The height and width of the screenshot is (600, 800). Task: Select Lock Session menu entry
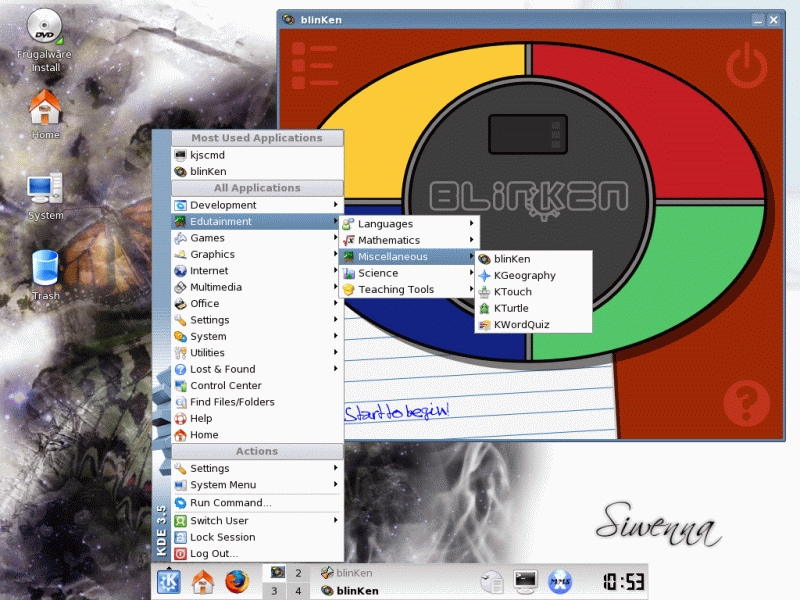[x=257, y=537]
